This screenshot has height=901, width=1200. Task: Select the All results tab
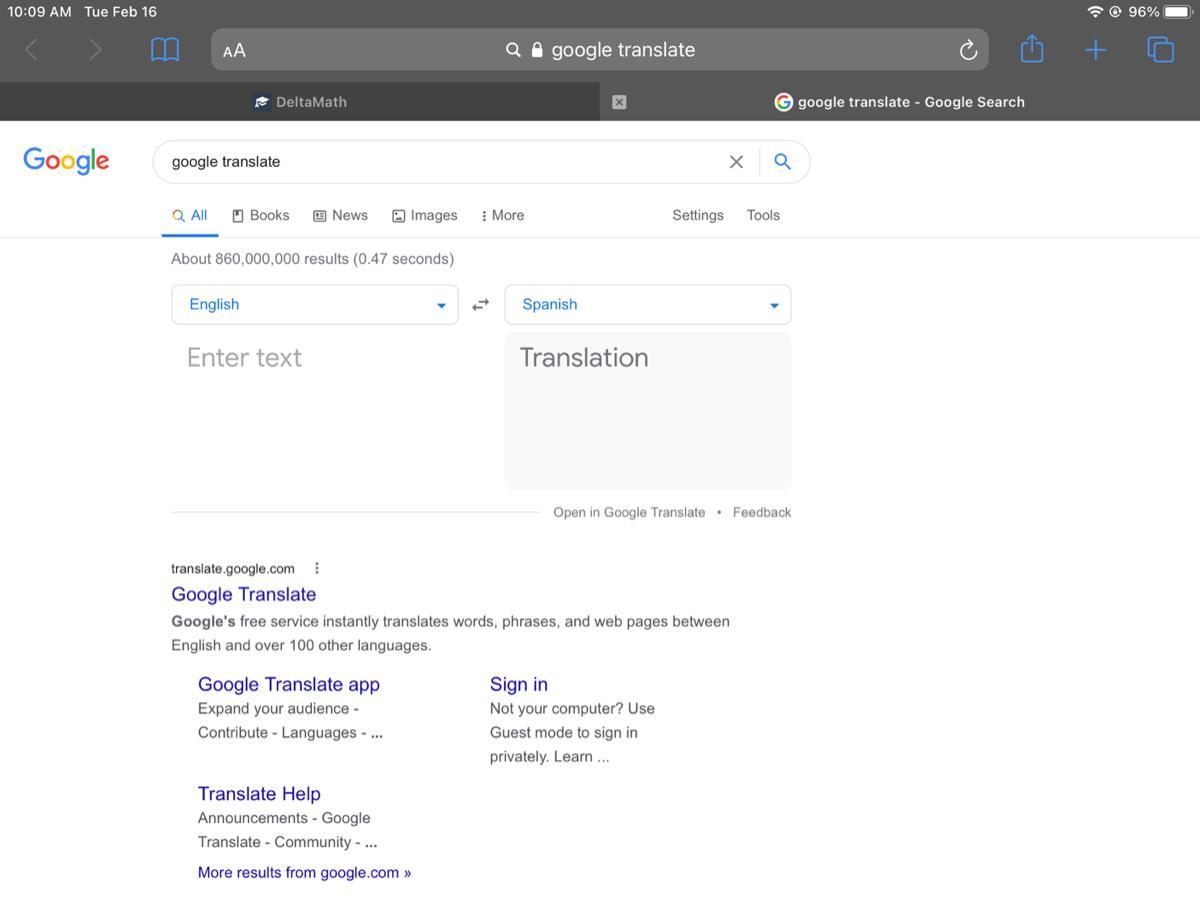point(190,215)
